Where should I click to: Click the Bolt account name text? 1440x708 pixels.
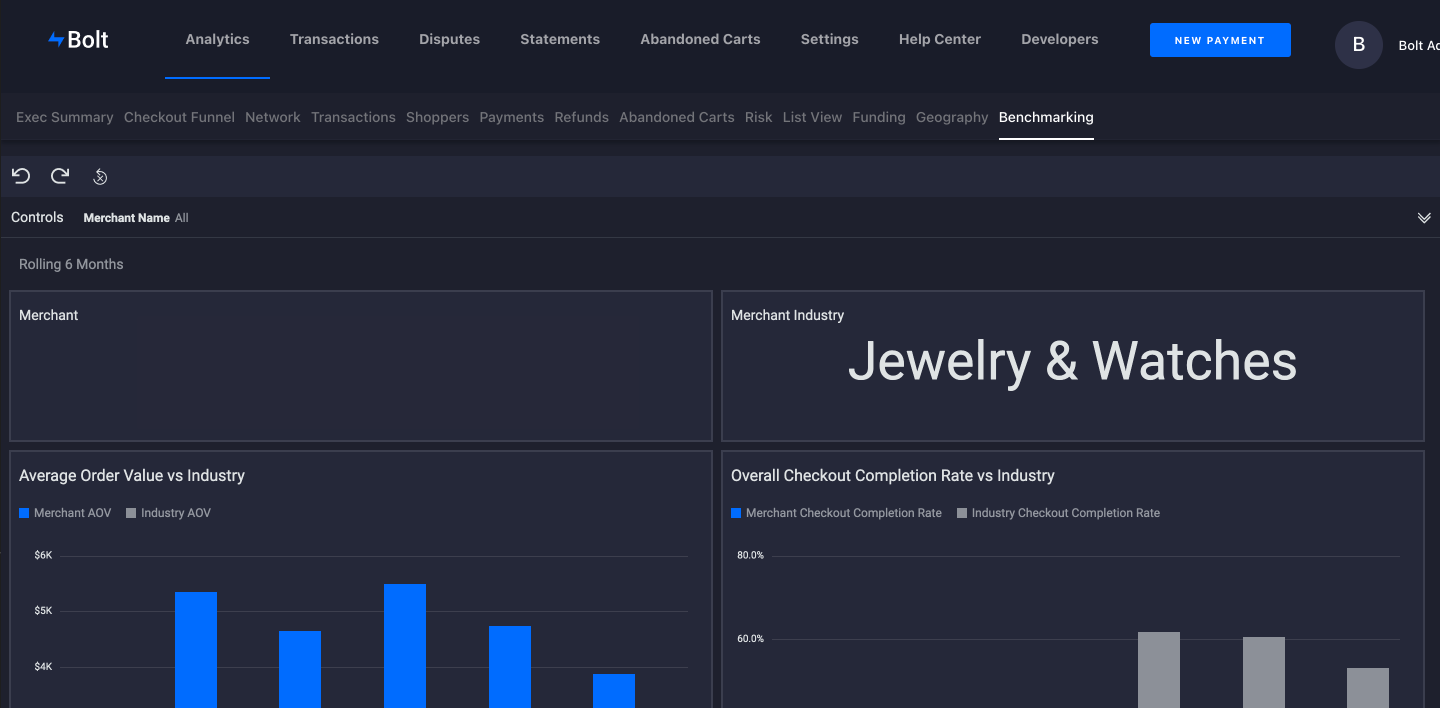pyautogui.click(x=1418, y=45)
